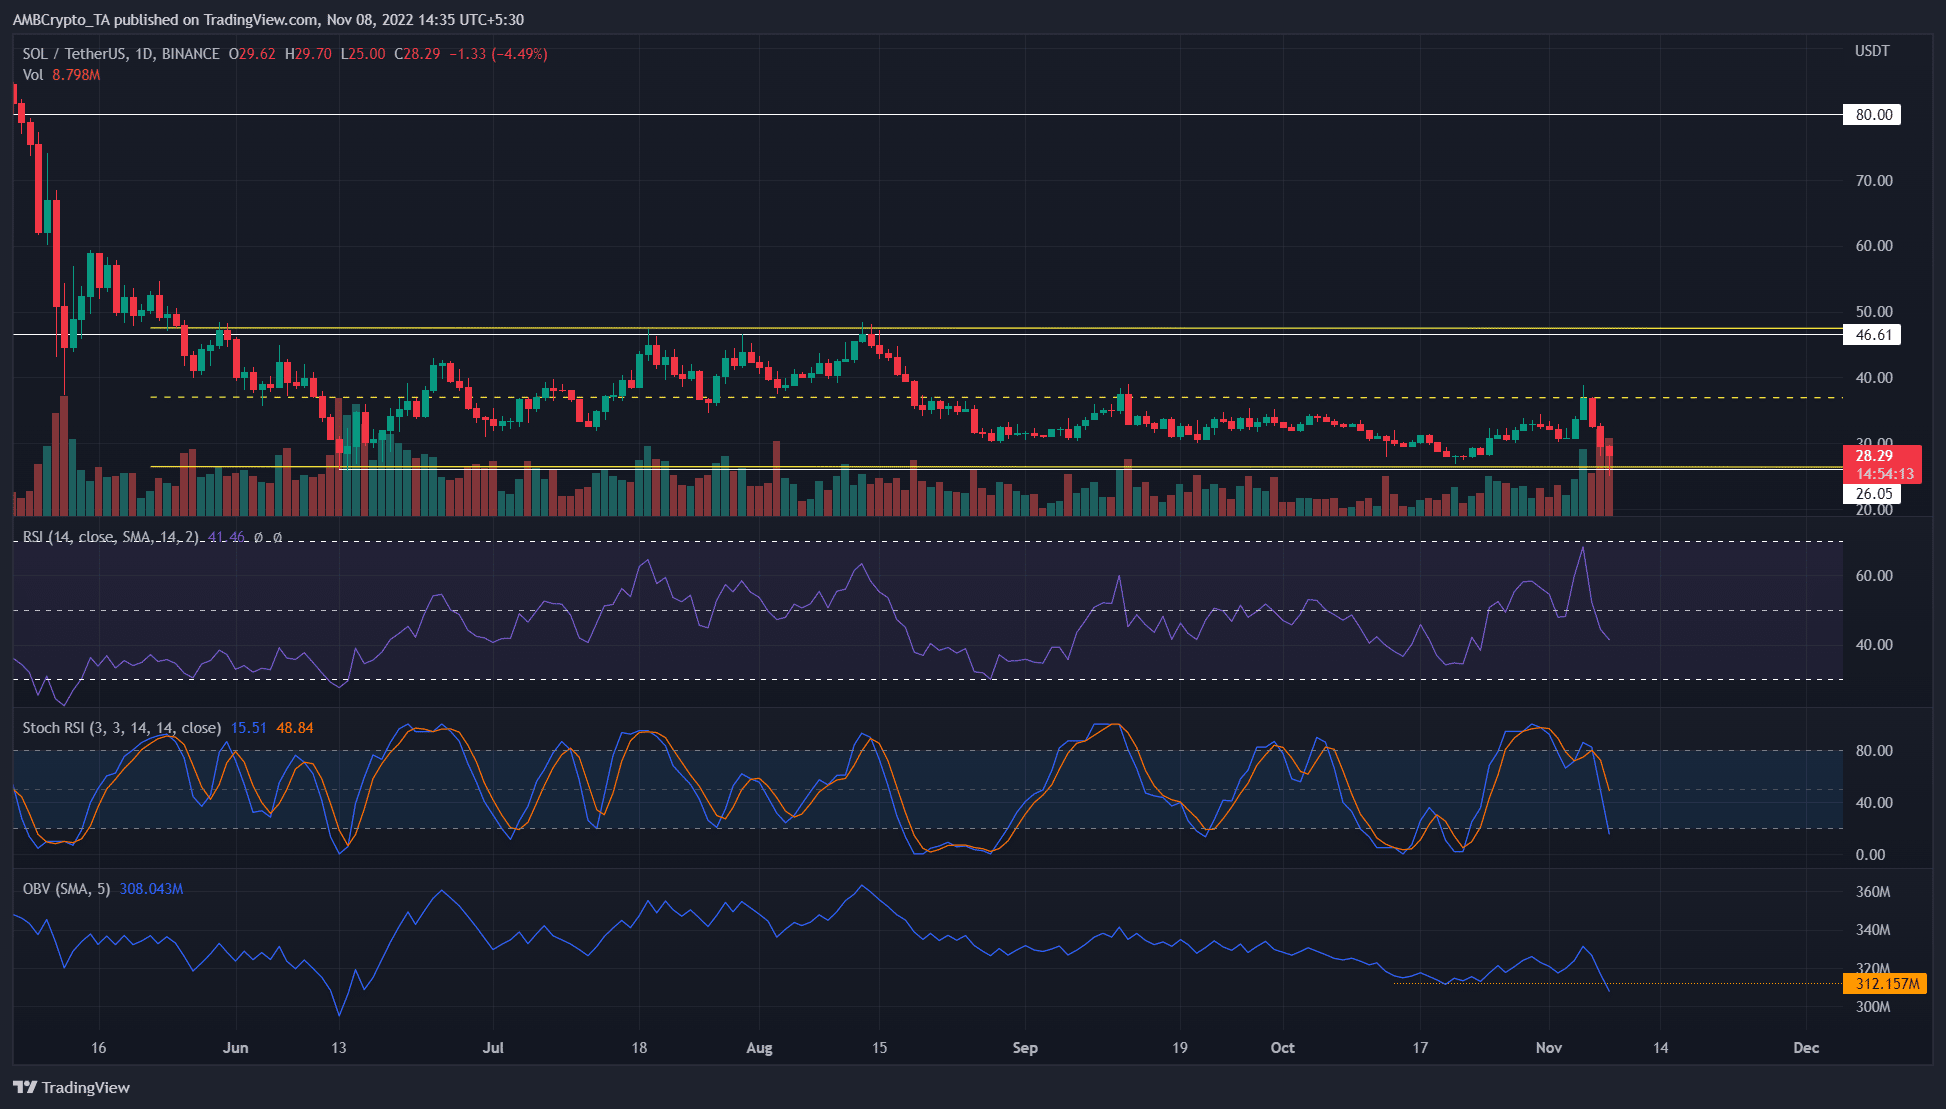Click the AMBCrypto_TA published header text

268,20
